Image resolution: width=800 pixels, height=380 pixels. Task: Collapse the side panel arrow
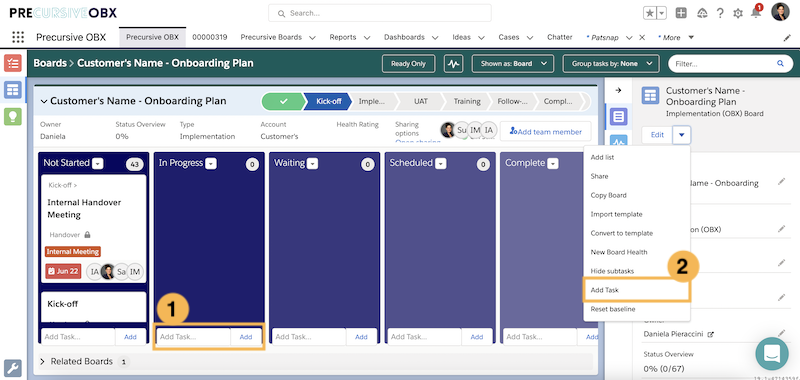pyautogui.click(x=618, y=90)
